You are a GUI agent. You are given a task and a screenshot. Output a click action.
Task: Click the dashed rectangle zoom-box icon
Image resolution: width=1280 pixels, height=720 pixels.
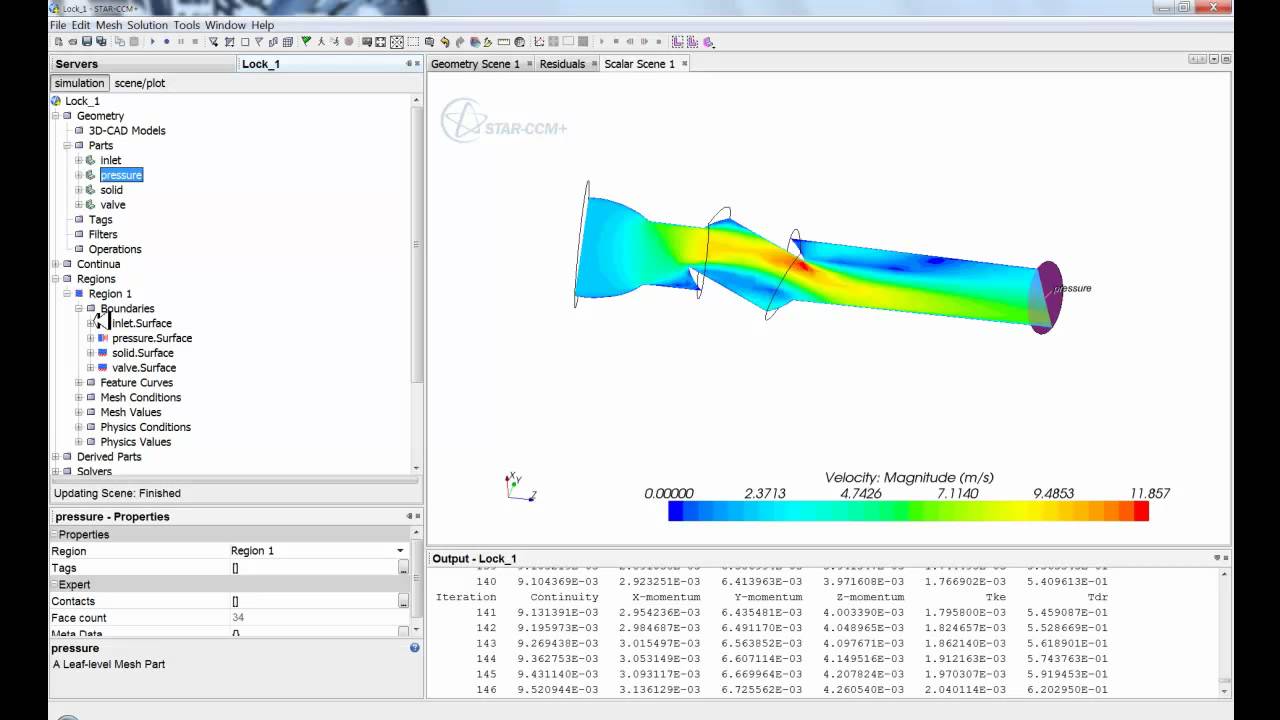point(413,42)
